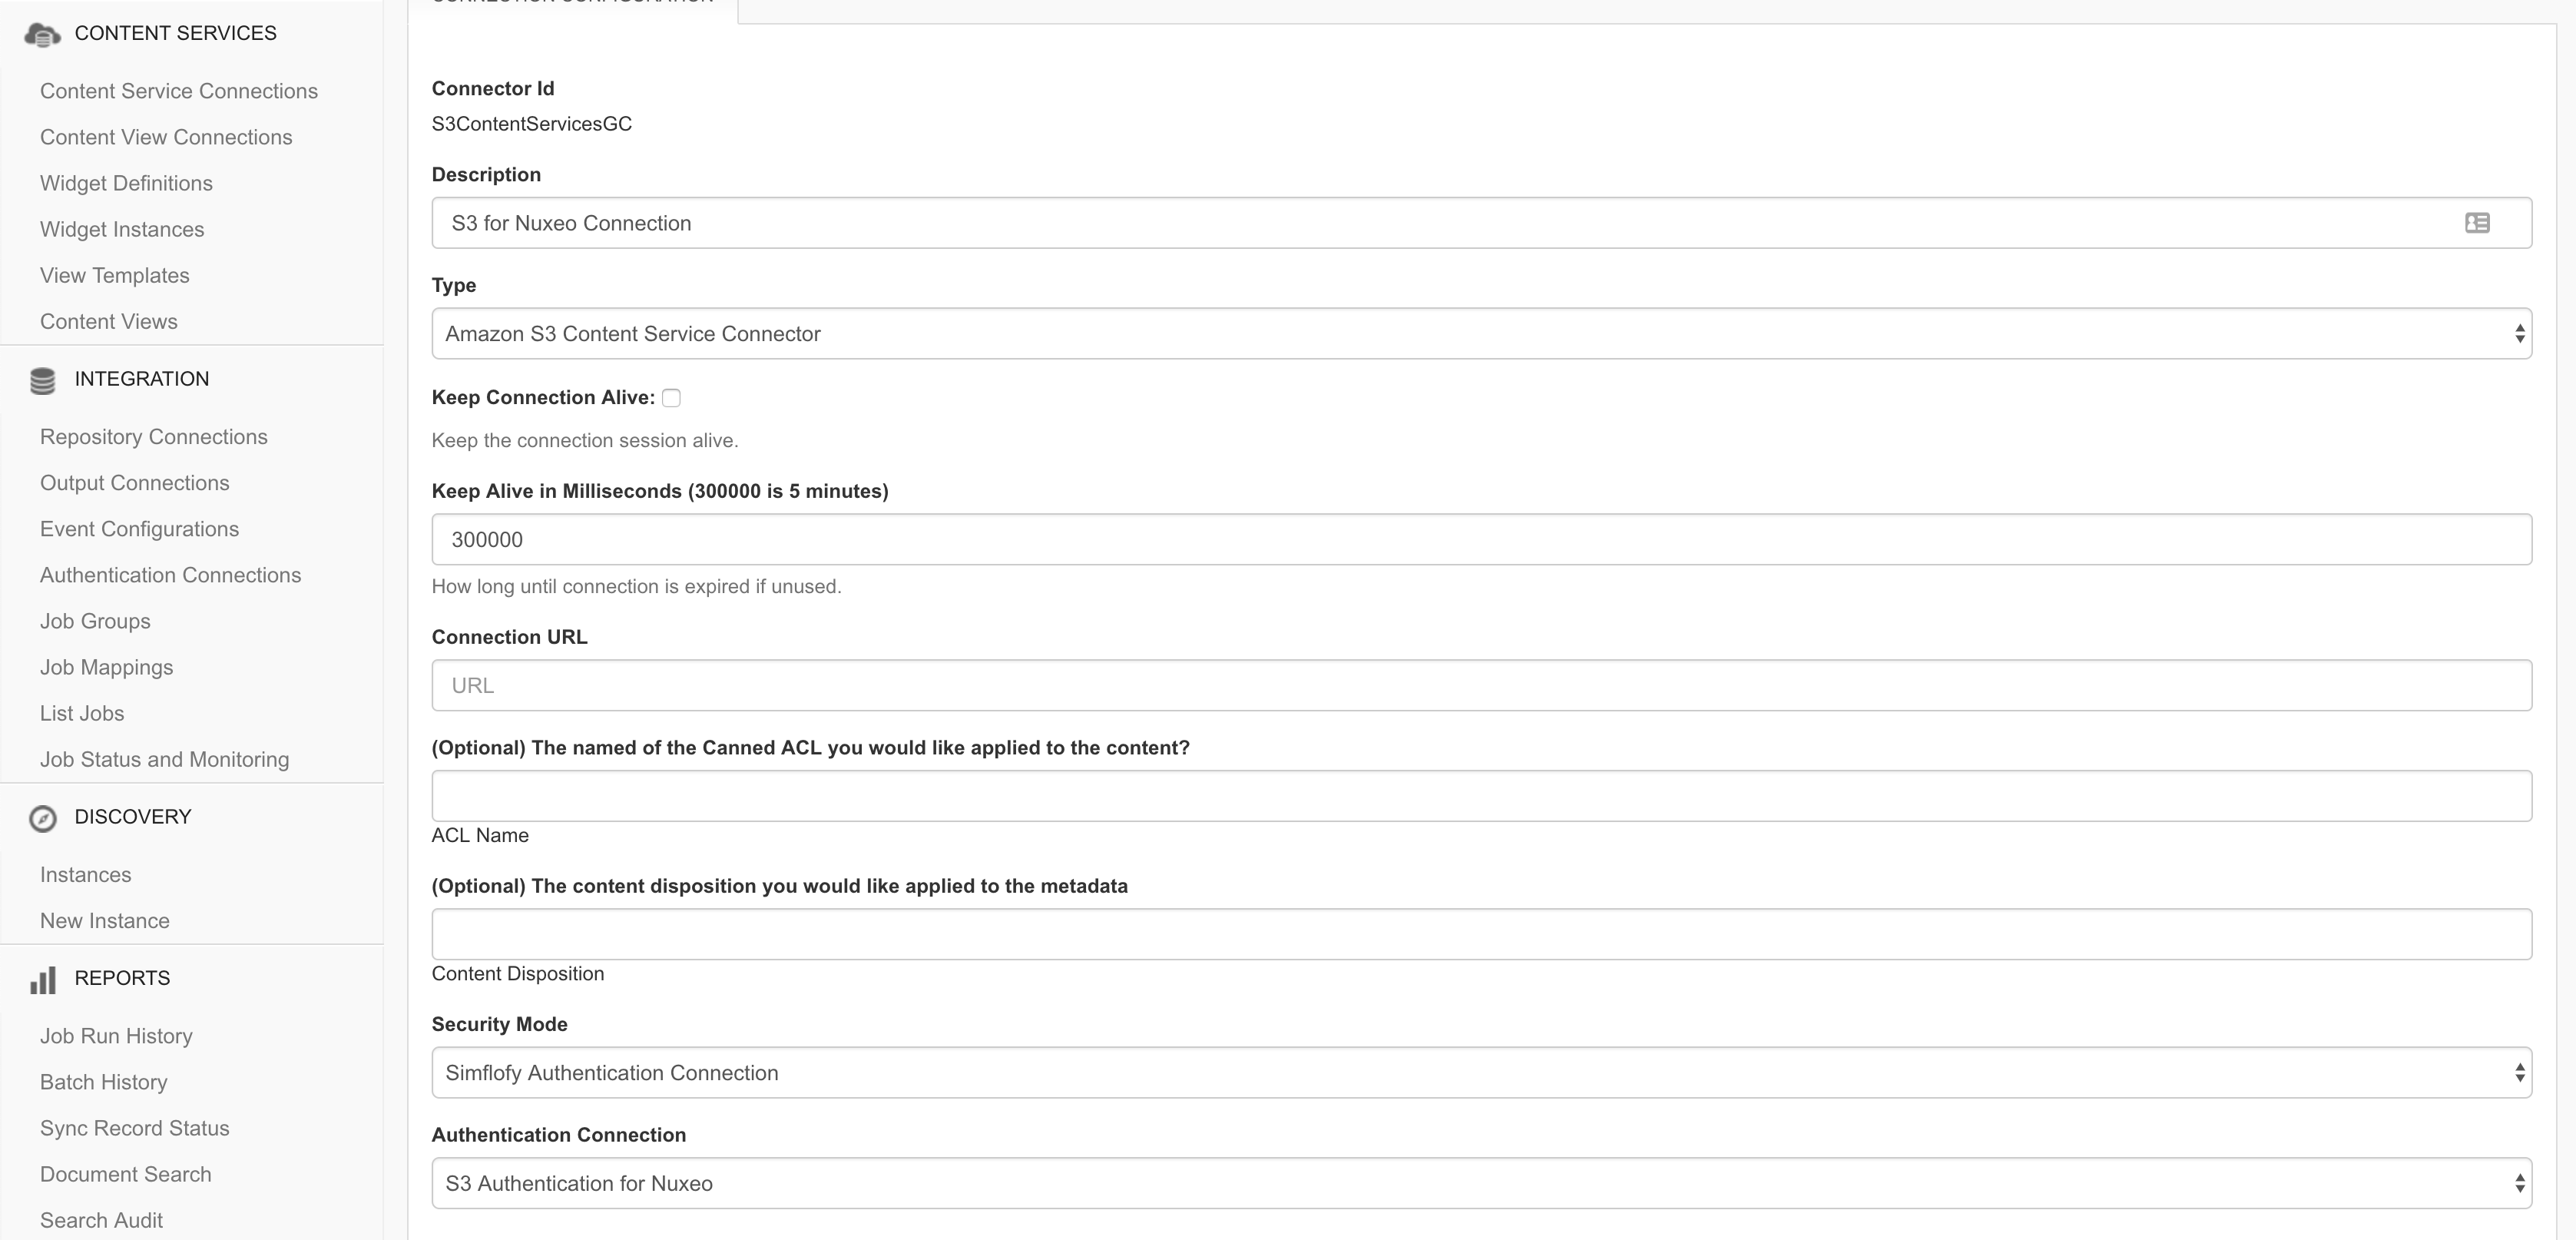Open Content Service Connections menu item
The height and width of the screenshot is (1240, 2576).
[x=177, y=91]
